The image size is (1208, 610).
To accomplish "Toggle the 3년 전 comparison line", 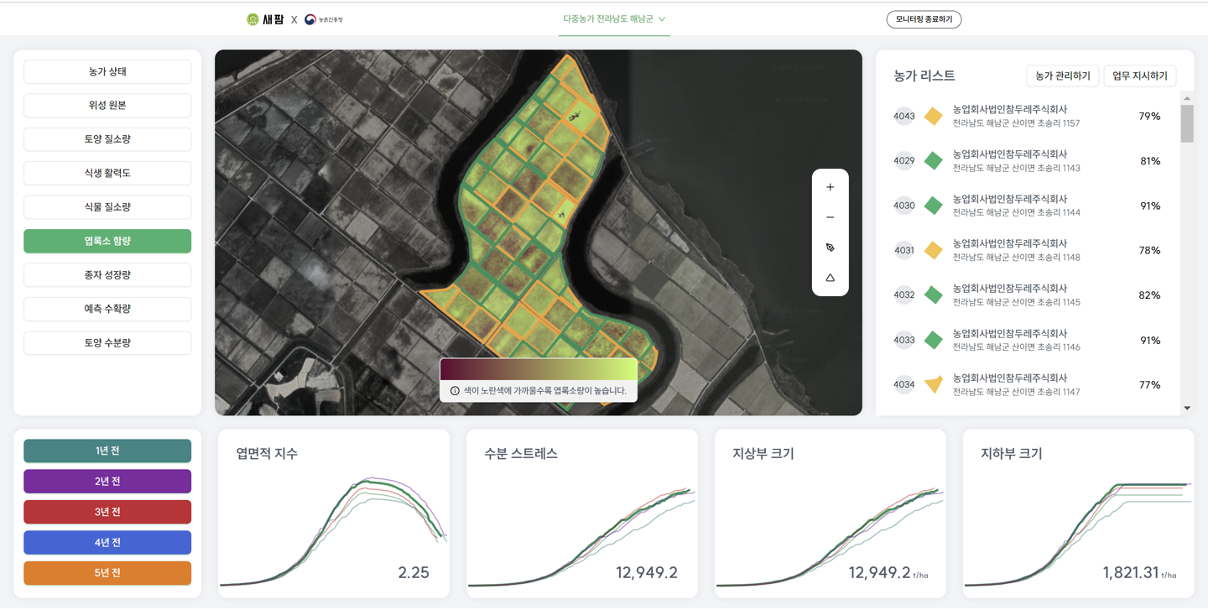I will point(107,512).
